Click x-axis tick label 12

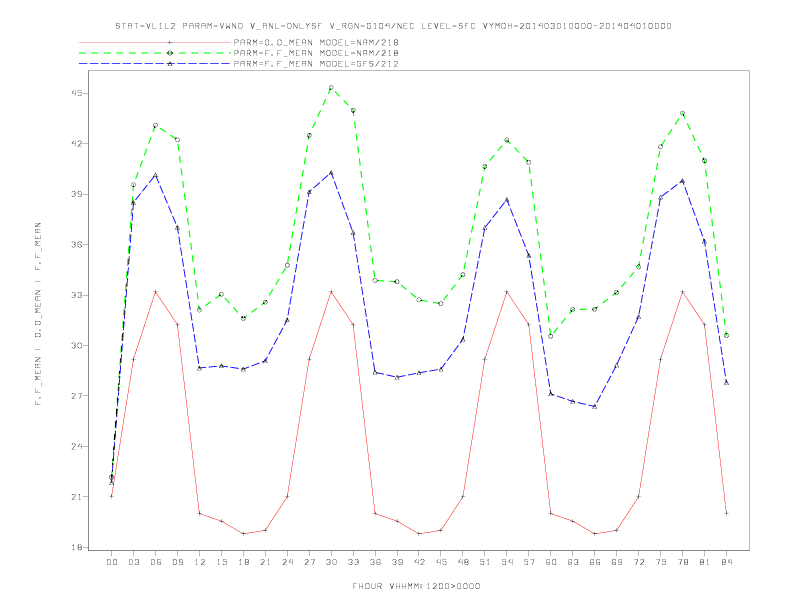click(200, 562)
